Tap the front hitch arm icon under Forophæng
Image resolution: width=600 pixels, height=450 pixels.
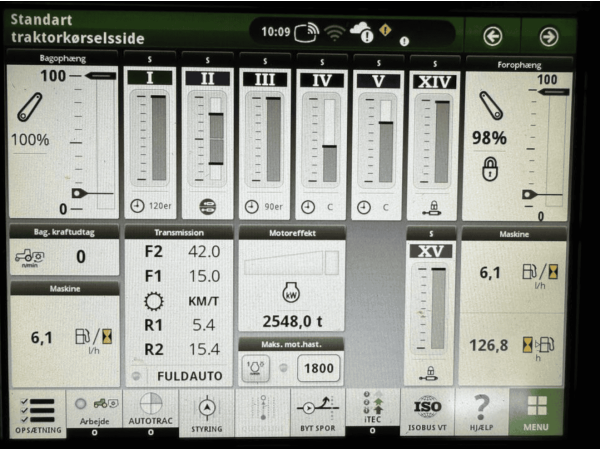point(491,105)
